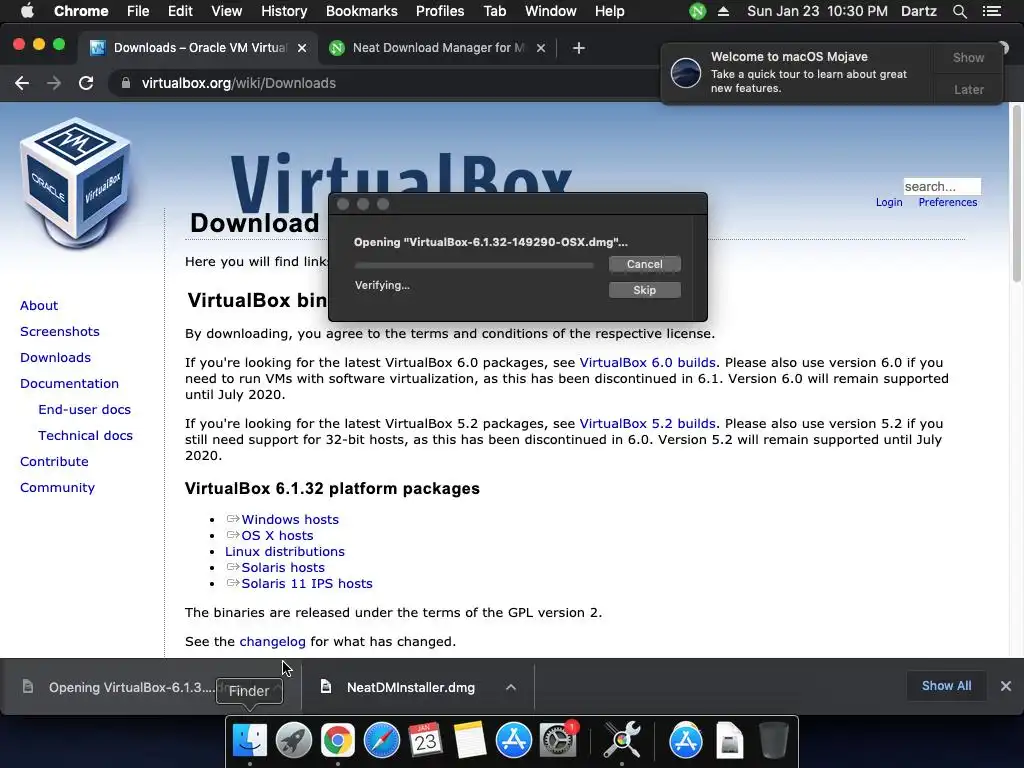Open Calendar icon showing 23
The width and height of the screenshot is (1024, 768).
pyautogui.click(x=425, y=740)
